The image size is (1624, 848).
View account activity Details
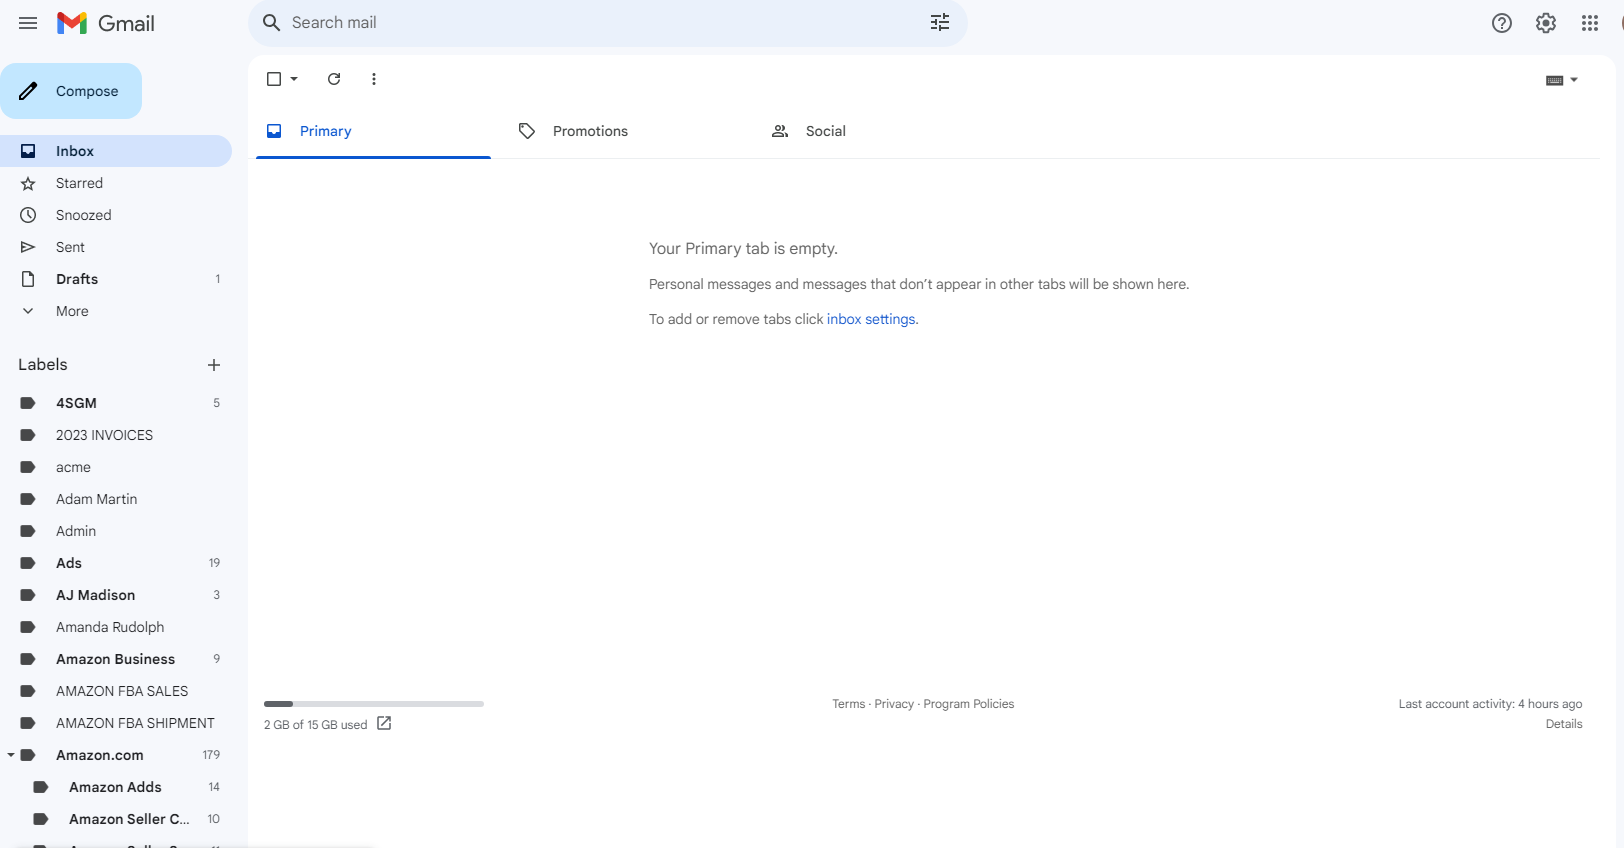pos(1564,724)
